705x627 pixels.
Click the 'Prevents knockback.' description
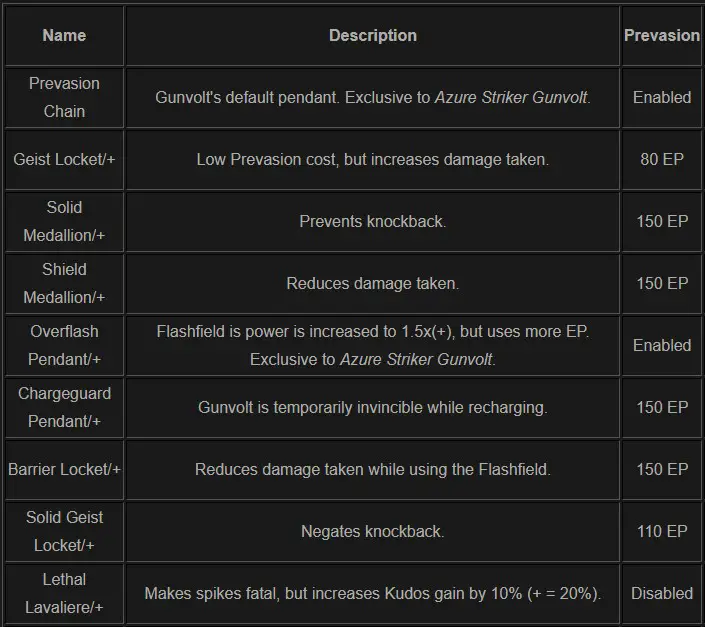(x=373, y=222)
